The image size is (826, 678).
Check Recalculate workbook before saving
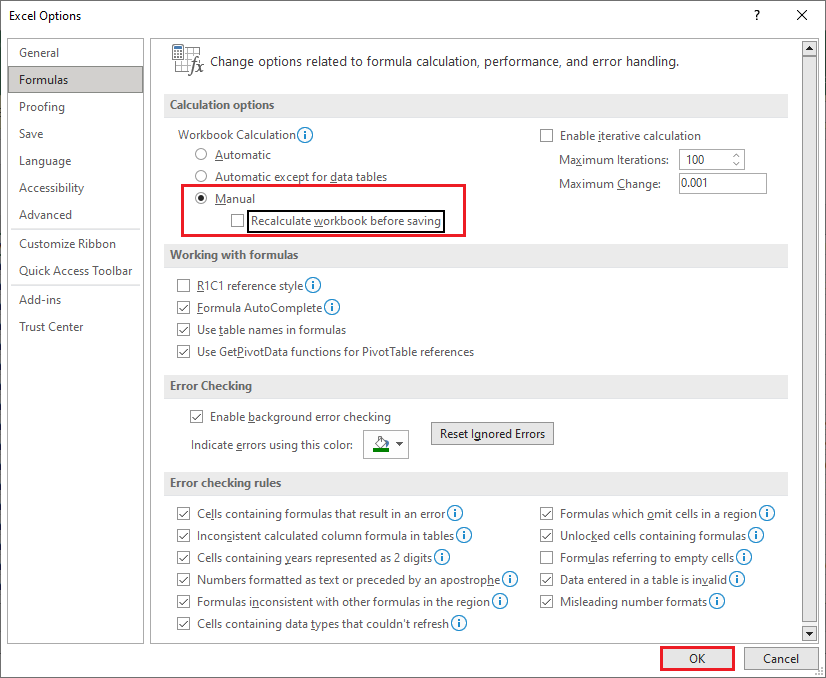tap(238, 220)
